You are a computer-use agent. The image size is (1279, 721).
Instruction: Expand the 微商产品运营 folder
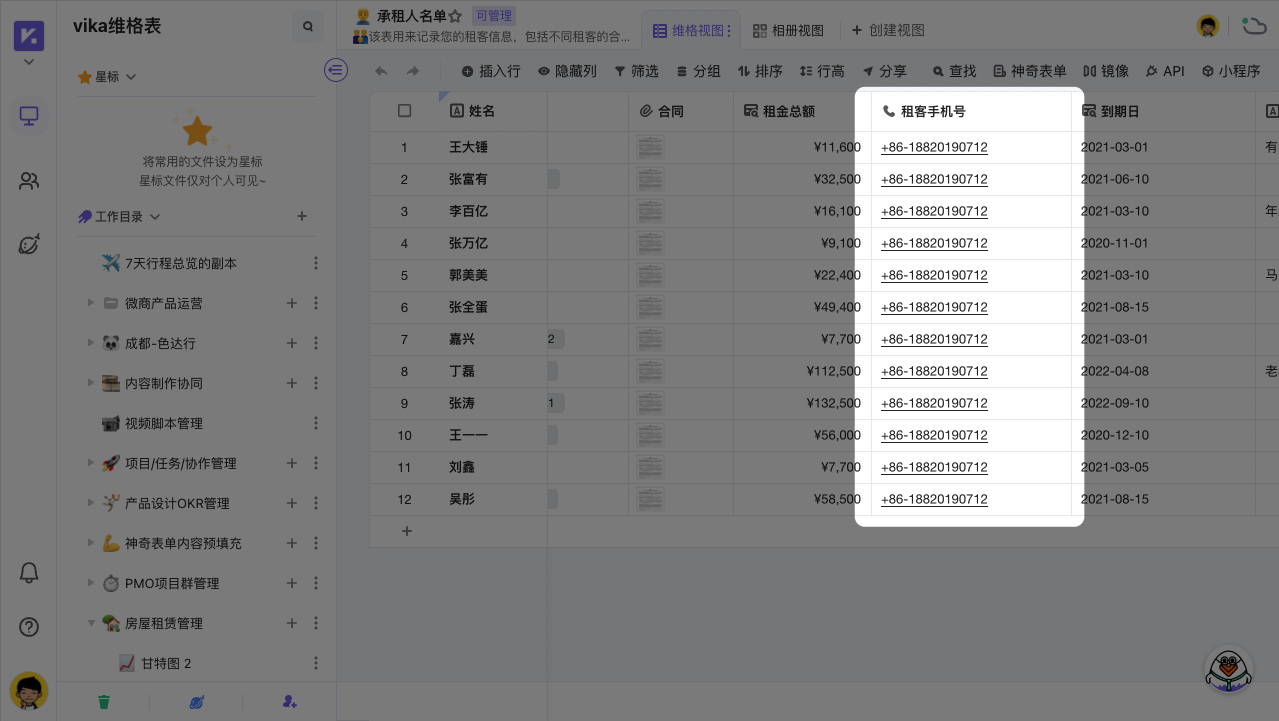pyautogui.click(x=91, y=303)
